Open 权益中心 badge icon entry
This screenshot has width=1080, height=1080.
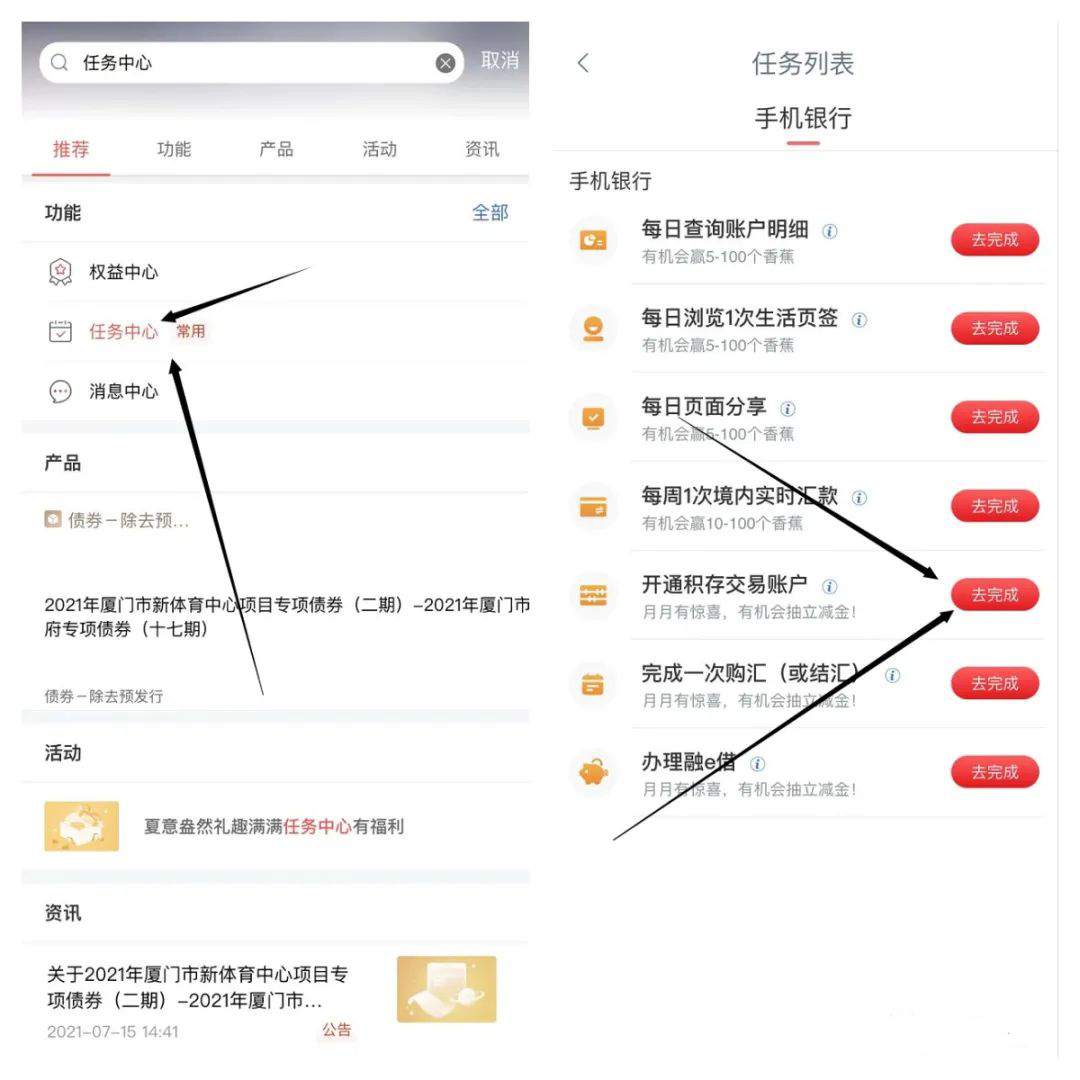pos(60,272)
